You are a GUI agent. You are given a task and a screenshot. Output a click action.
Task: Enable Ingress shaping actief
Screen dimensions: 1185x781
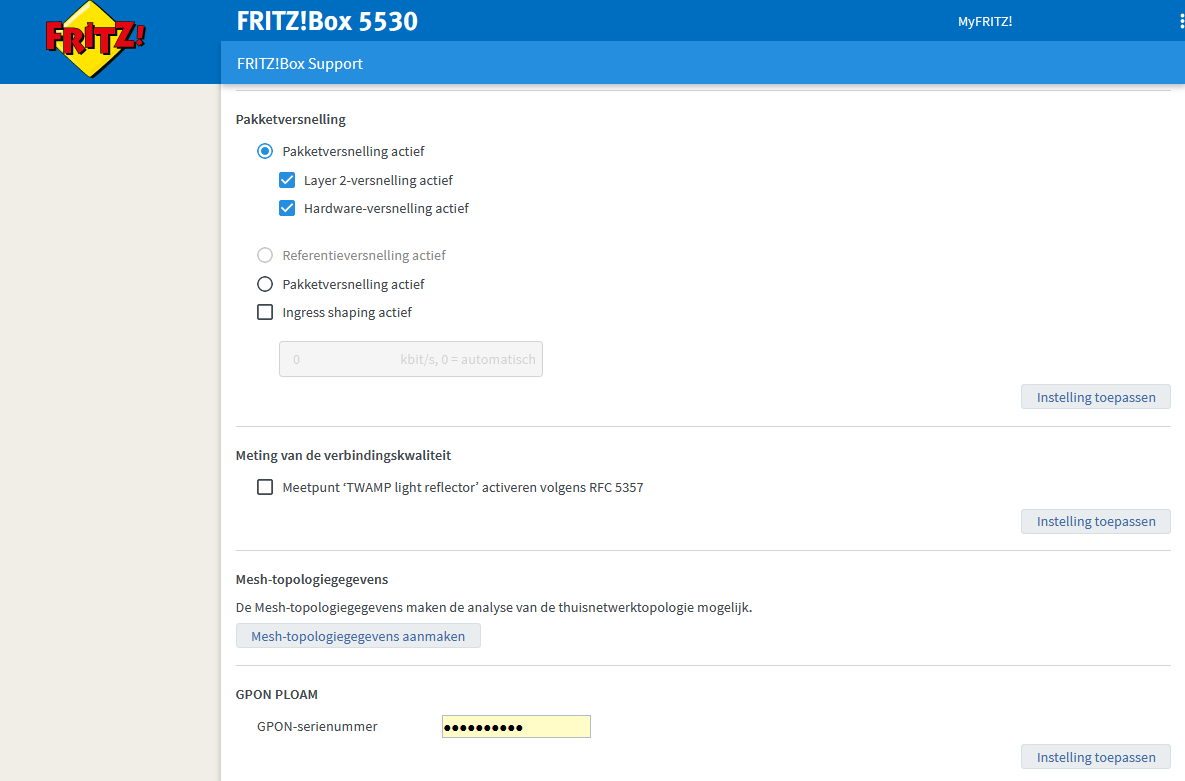click(265, 313)
